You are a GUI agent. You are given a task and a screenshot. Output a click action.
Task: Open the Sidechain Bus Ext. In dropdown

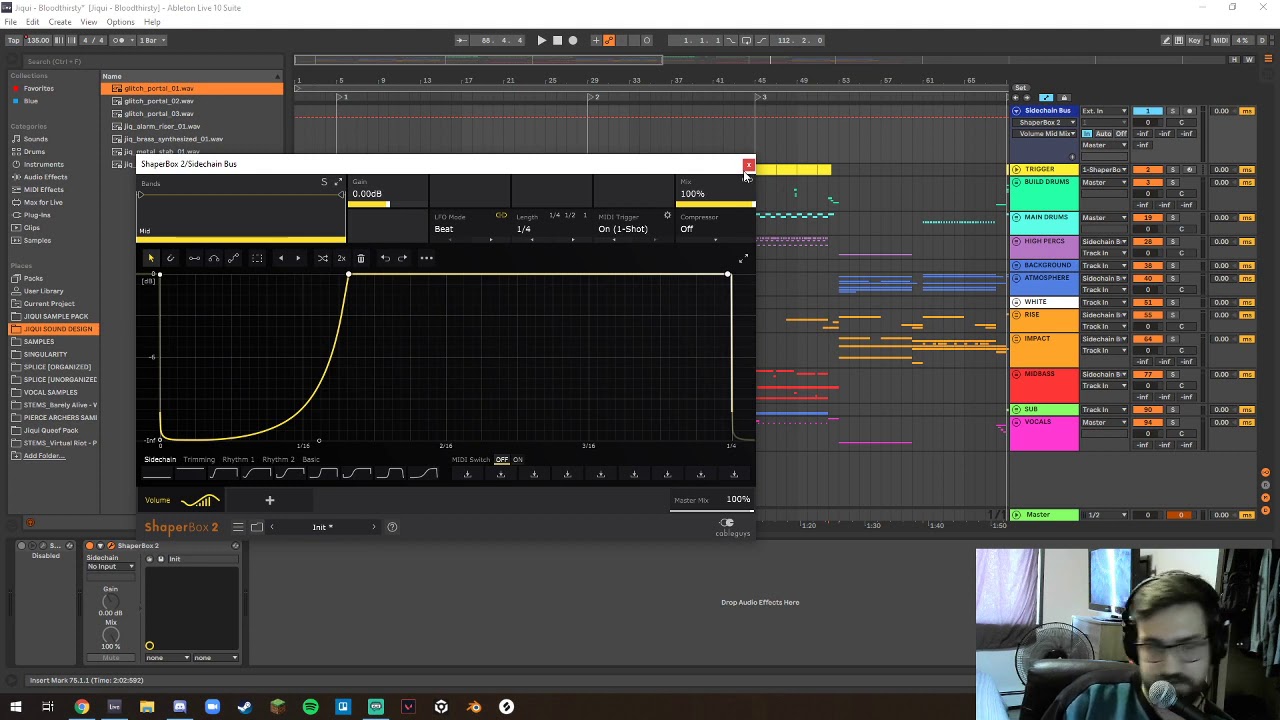point(1104,111)
